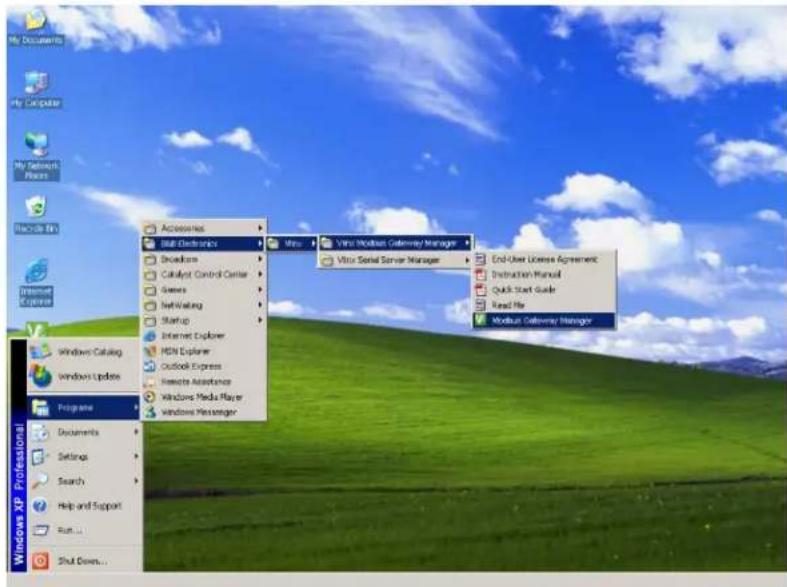787x587 pixels.
Task: Select the Vlinx submenu folder
Action: click(x=292, y=244)
